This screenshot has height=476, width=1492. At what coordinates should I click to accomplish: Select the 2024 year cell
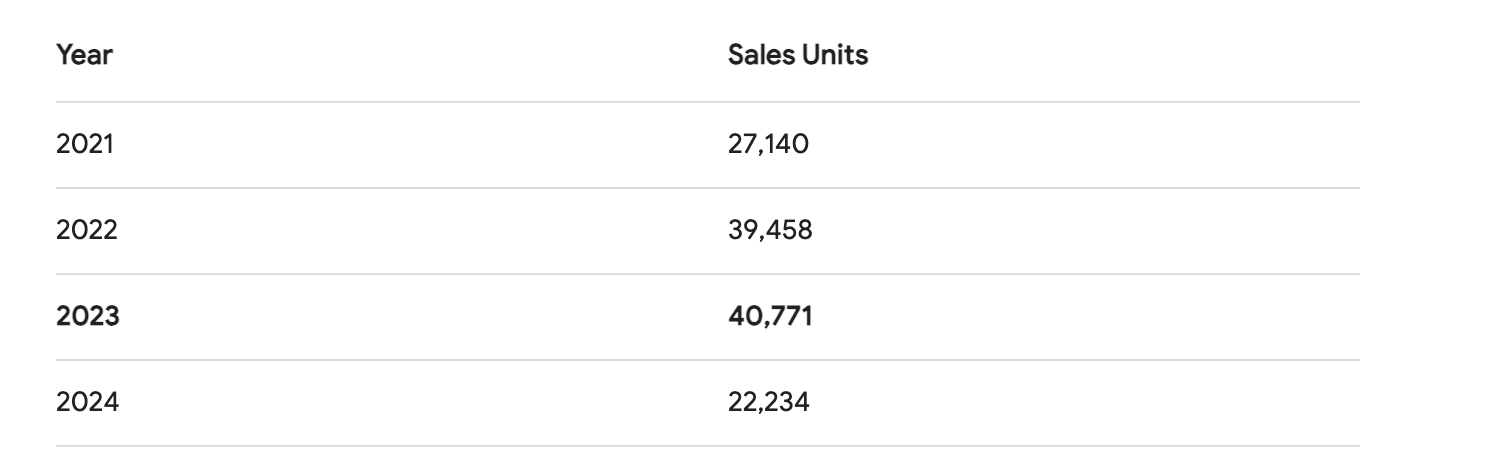click(88, 403)
